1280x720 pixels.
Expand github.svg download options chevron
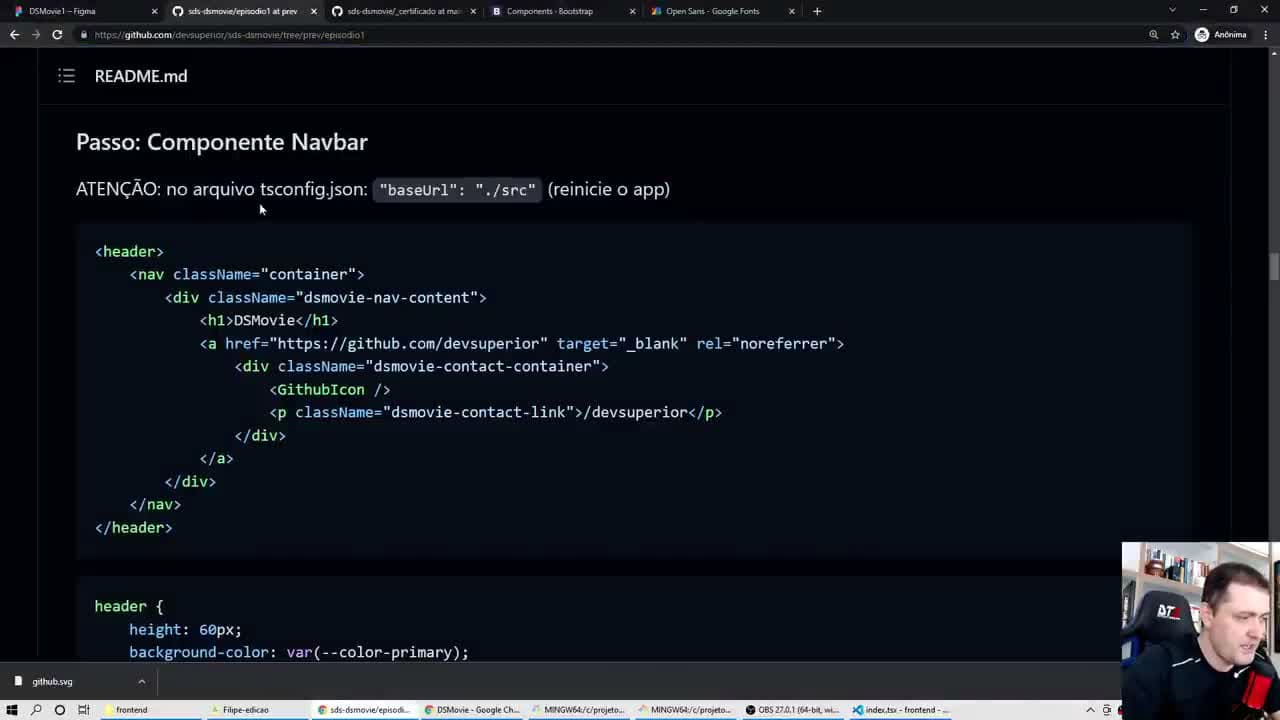point(141,681)
